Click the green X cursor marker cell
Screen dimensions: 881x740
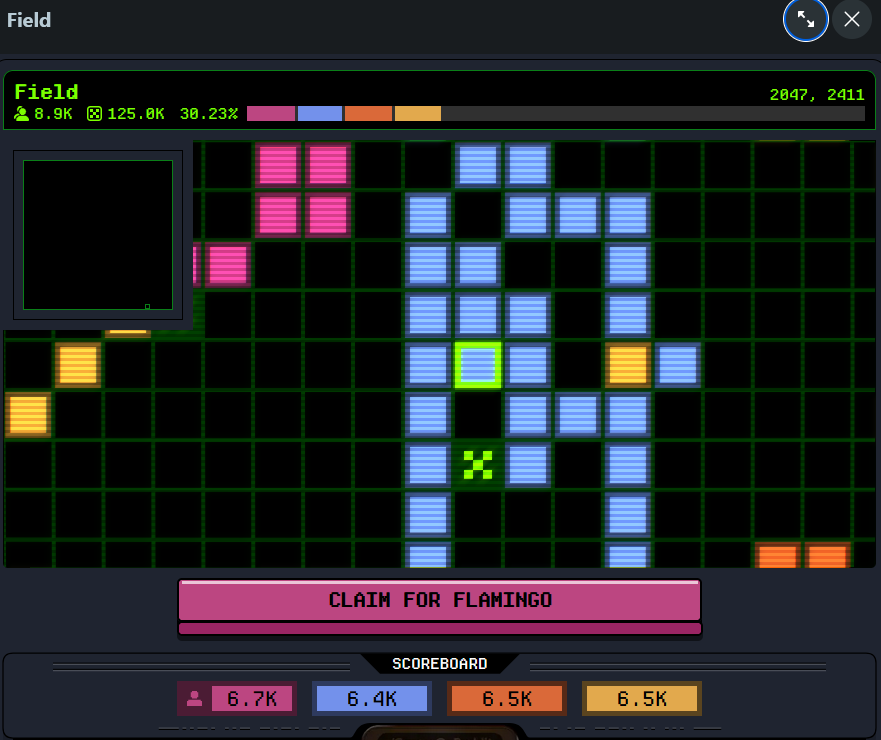tap(478, 465)
